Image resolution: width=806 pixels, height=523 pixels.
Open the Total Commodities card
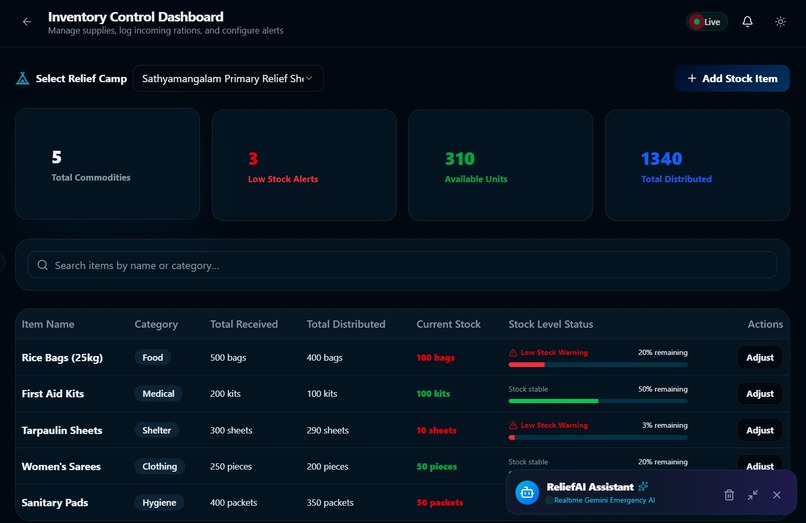tap(107, 164)
